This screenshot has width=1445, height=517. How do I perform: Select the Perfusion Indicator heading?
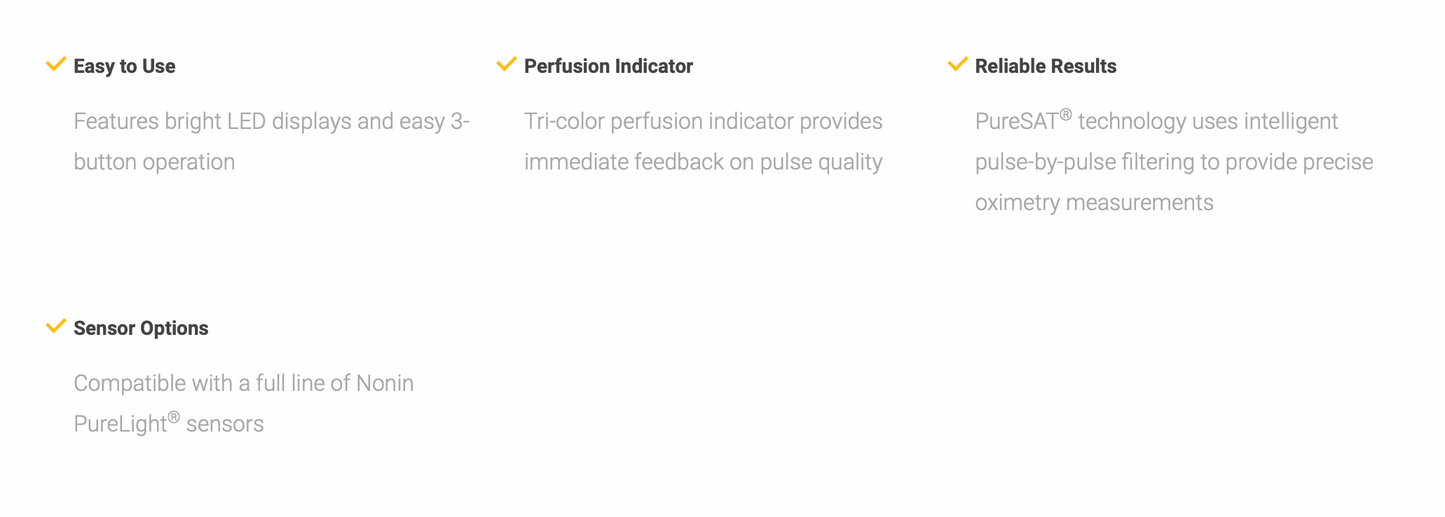[x=608, y=66]
